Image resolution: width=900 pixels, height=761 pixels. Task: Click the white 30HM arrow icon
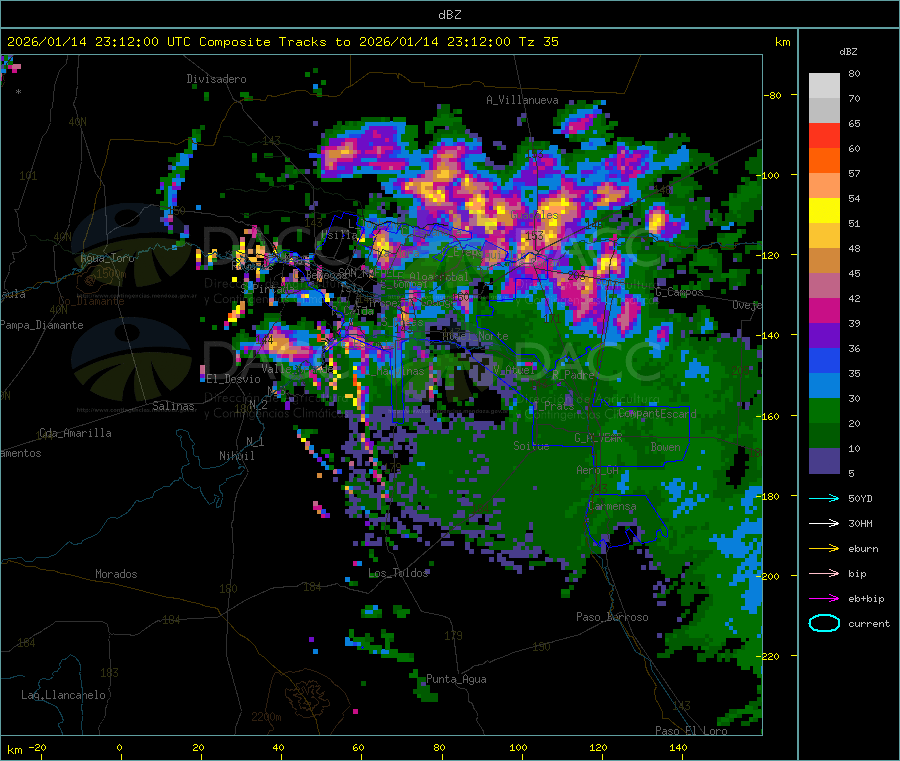(x=824, y=523)
